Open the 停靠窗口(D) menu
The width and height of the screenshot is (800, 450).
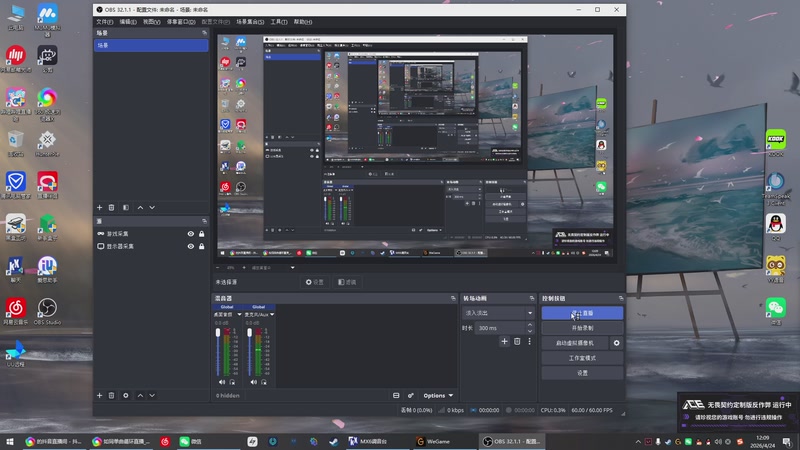(x=181, y=22)
